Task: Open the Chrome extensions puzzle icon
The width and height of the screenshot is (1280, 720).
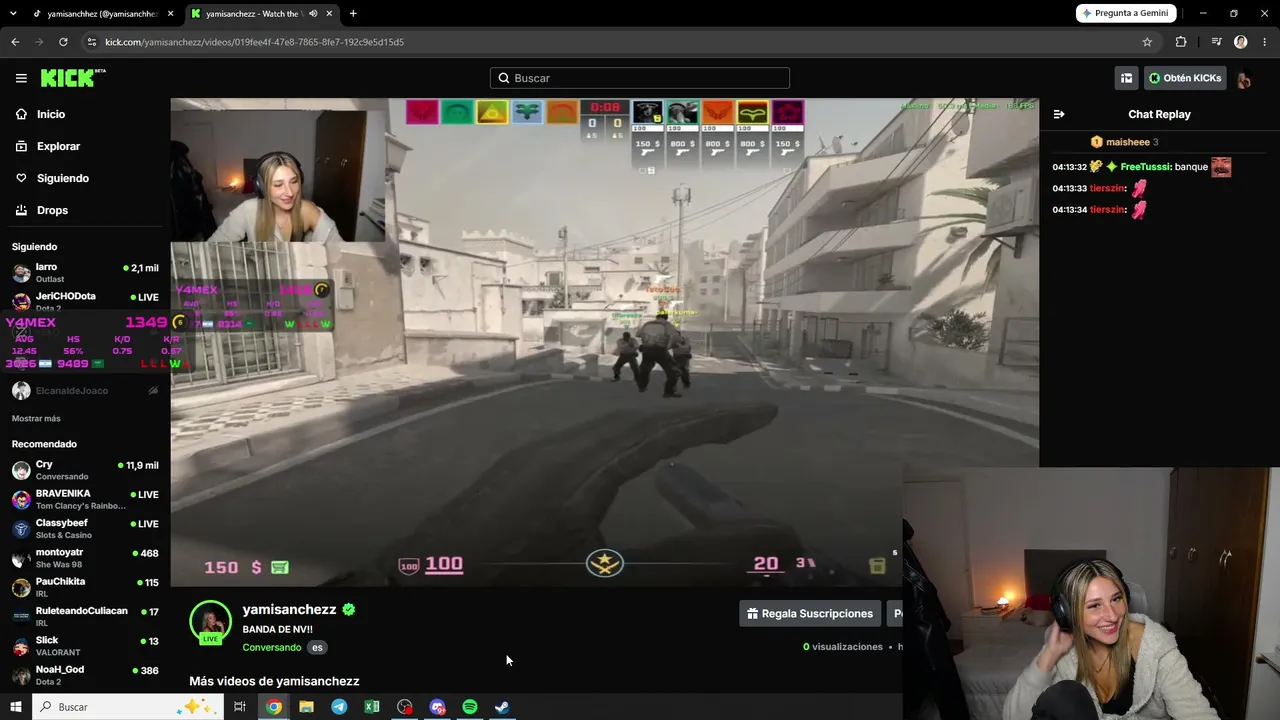Action: [1181, 42]
